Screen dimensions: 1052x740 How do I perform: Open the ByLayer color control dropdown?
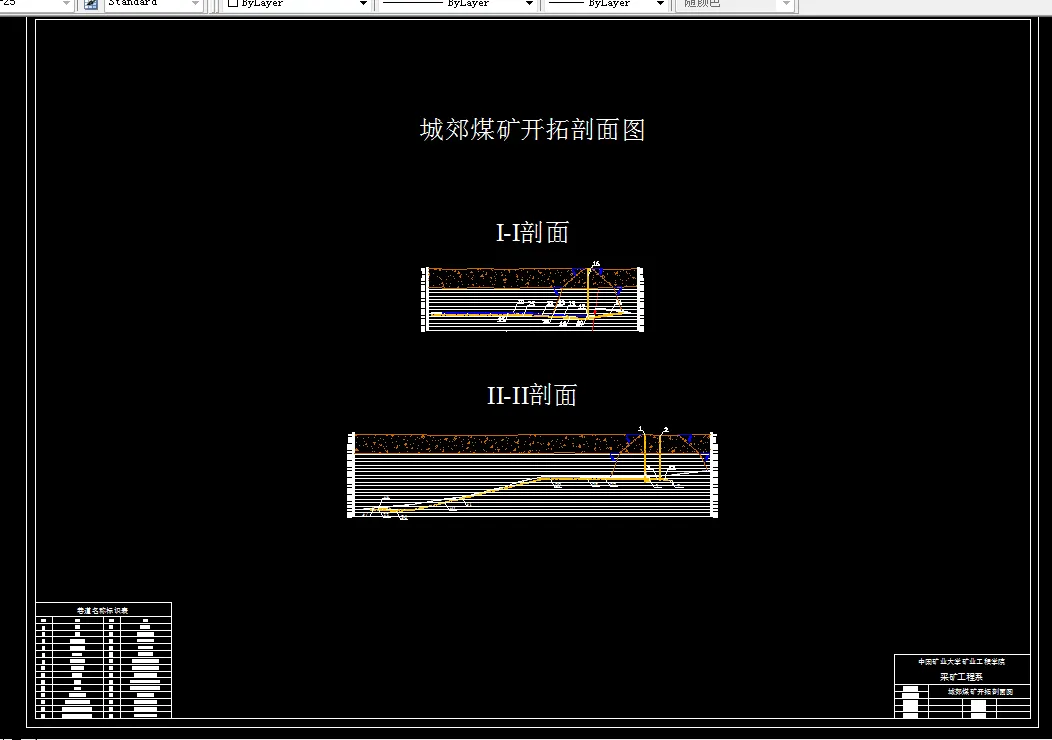pyautogui.click(x=298, y=4)
